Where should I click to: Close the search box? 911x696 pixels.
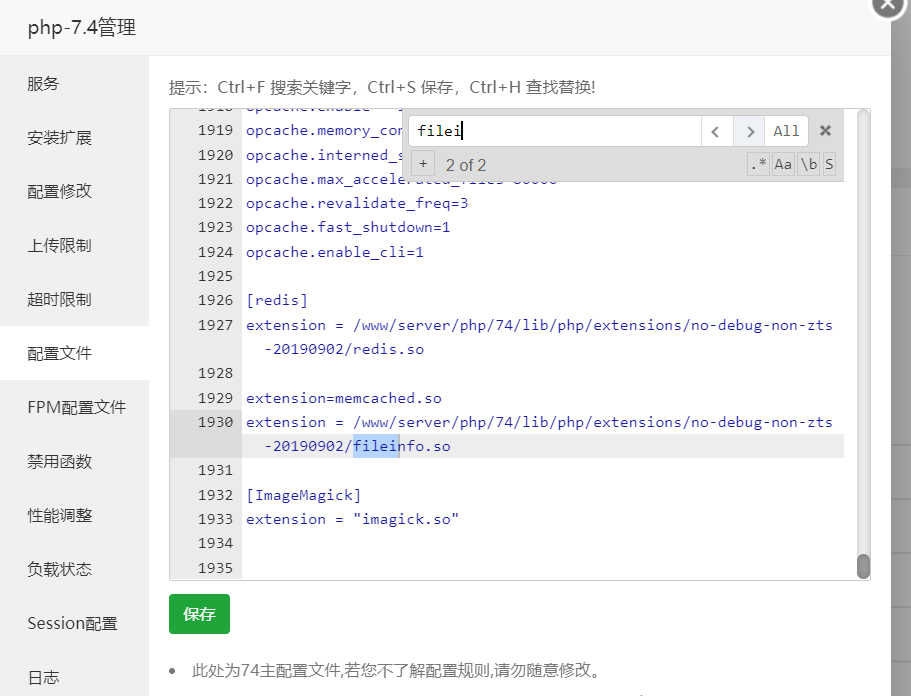pos(825,131)
